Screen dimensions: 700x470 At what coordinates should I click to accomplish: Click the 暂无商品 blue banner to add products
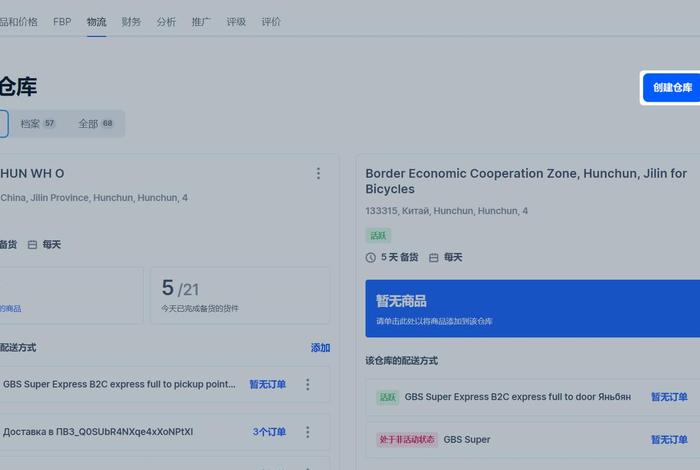click(x=533, y=308)
